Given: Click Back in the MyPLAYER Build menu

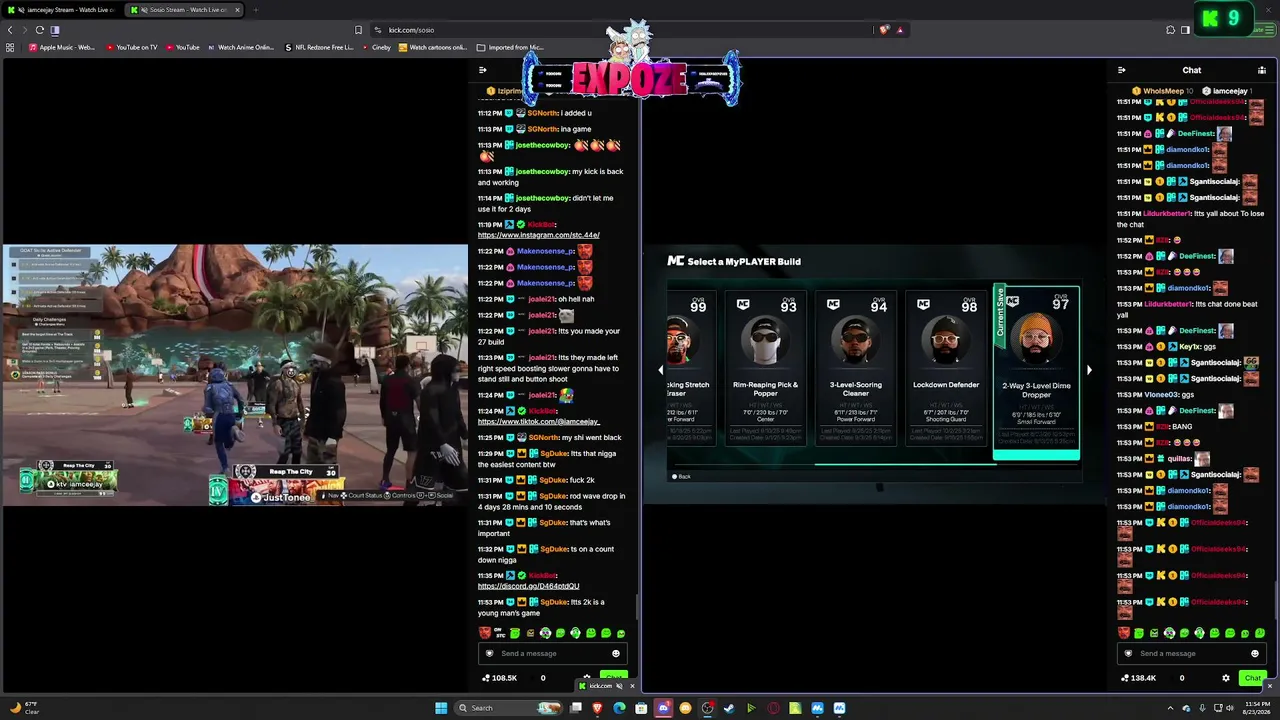Looking at the screenshot, I should [681, 476].
